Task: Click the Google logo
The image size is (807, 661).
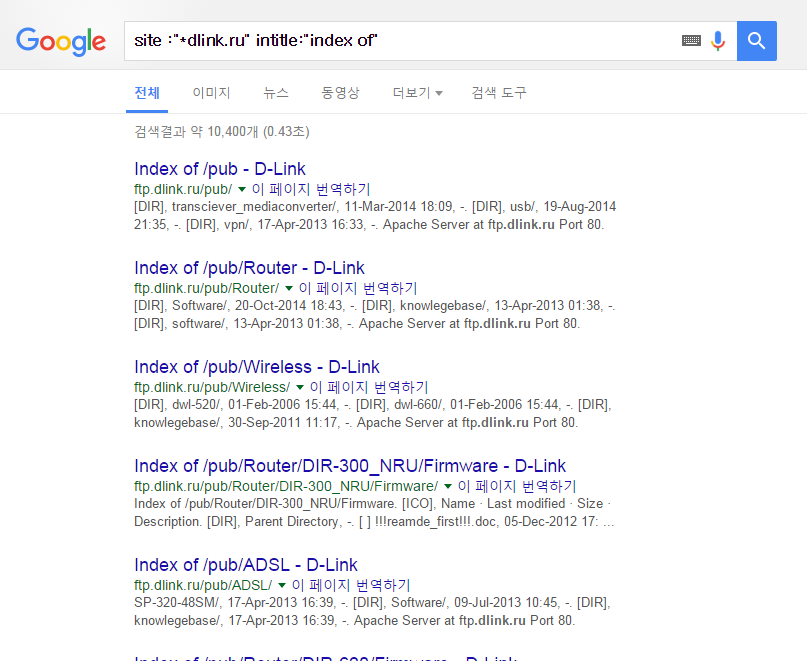Action: tap(61, 42)
